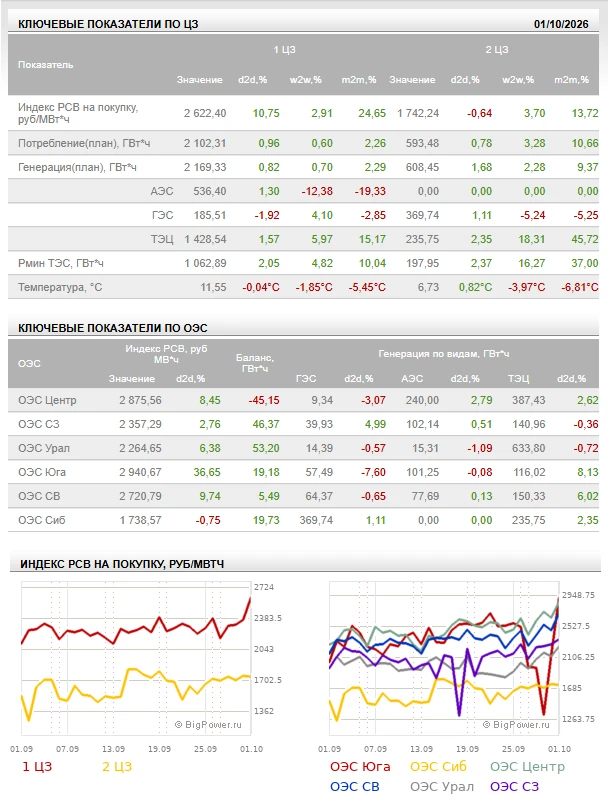Click the ГЭС value 185,51
Viewport: 612px width, 811px height.
210,215
